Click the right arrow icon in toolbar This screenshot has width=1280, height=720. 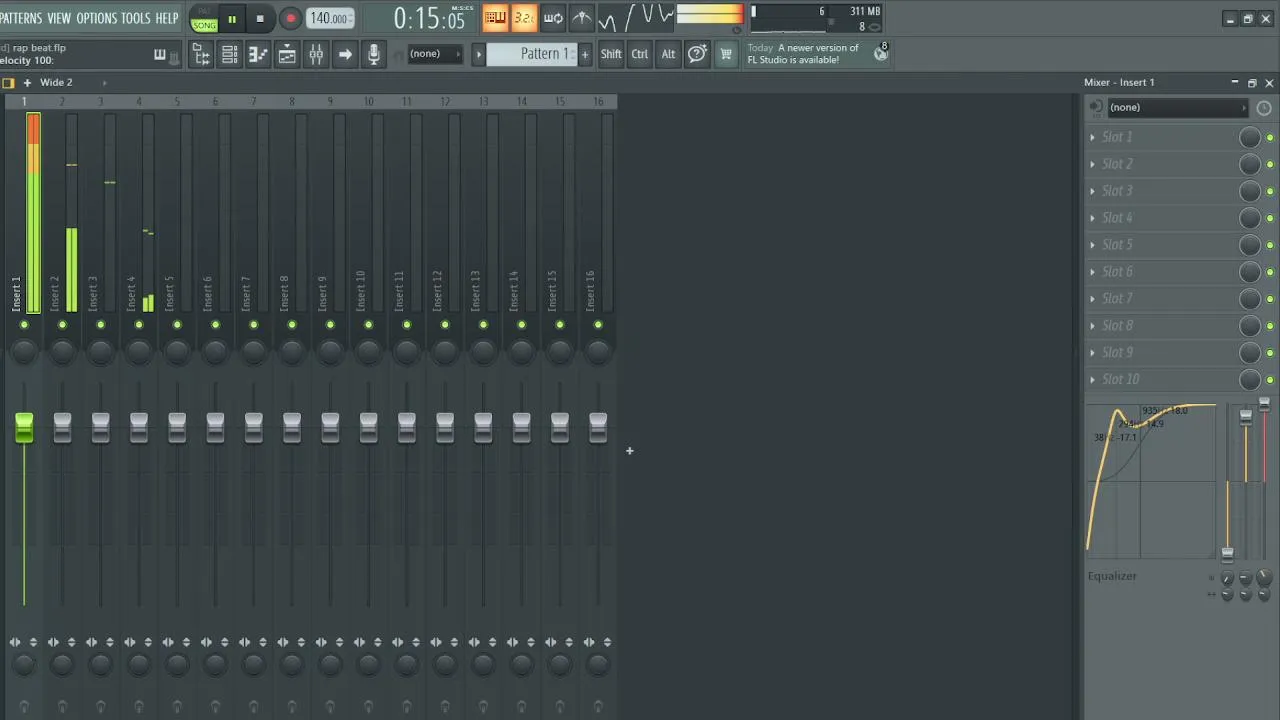click(x=345, y=54)
